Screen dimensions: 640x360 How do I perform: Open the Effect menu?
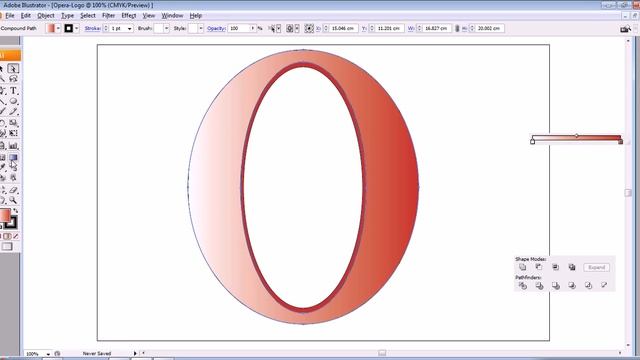[x=129, y=16]
